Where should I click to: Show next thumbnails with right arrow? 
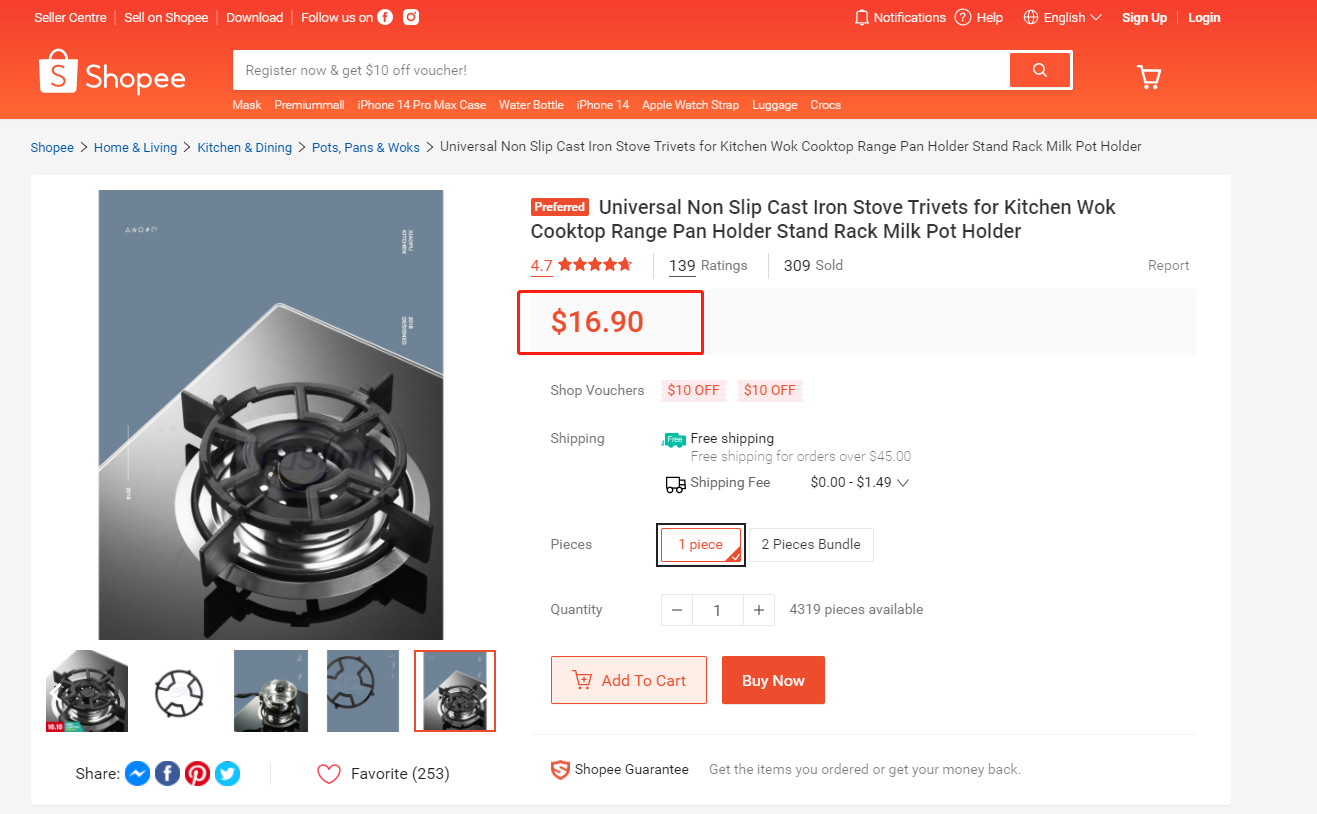click(484, 691)
